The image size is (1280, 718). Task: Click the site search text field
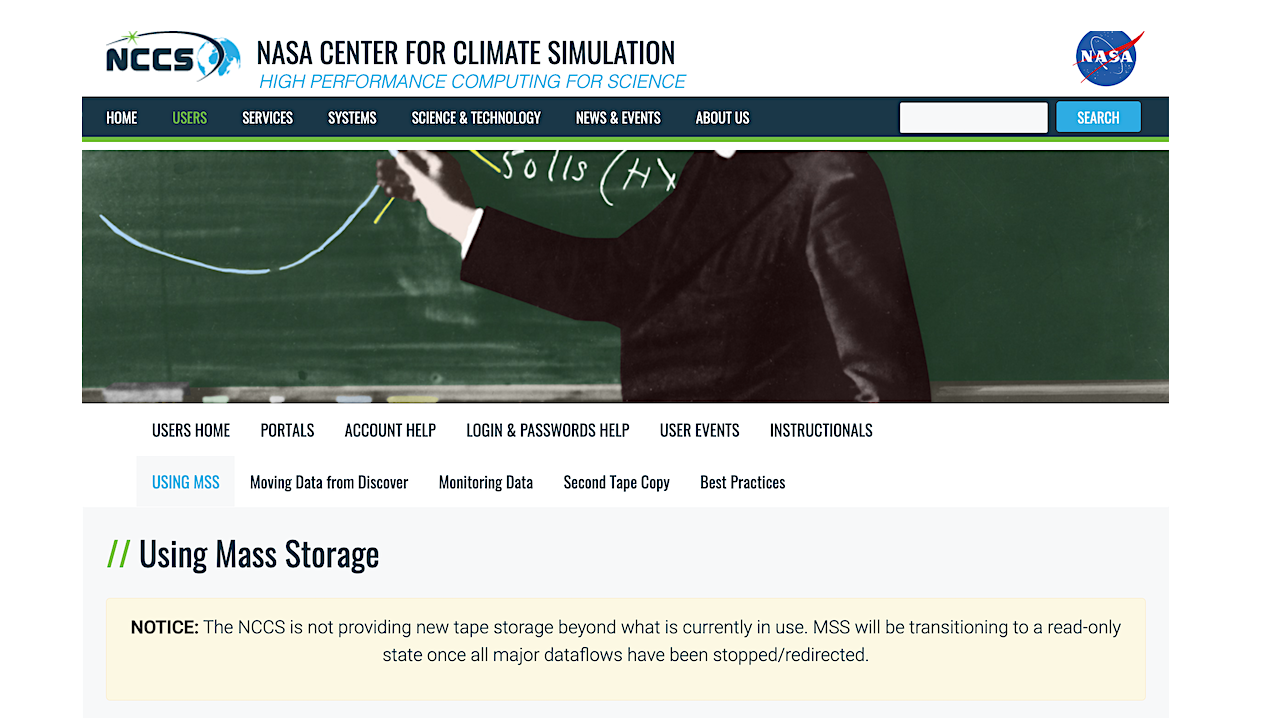[x=973, y=118]
